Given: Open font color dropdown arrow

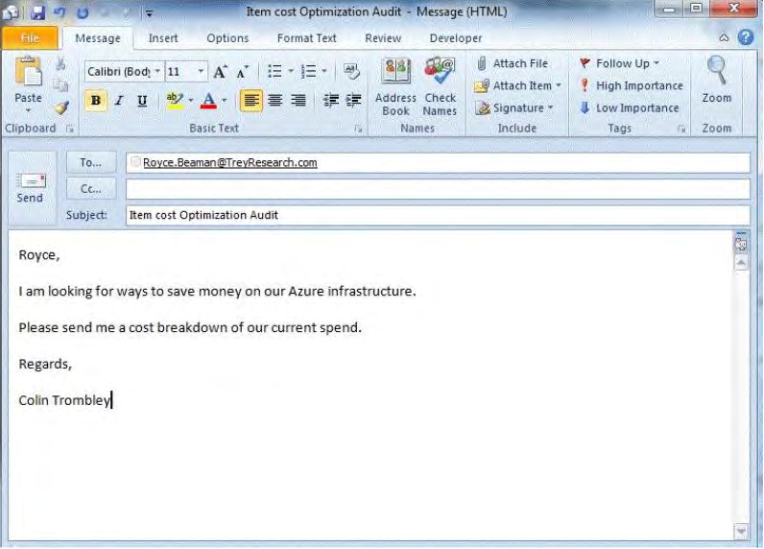Looking at the screenshot, I should (x=224, y=101).
